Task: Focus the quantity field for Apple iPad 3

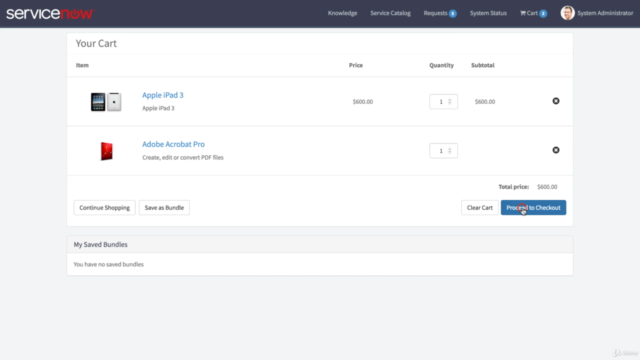Action: (443, 102)
